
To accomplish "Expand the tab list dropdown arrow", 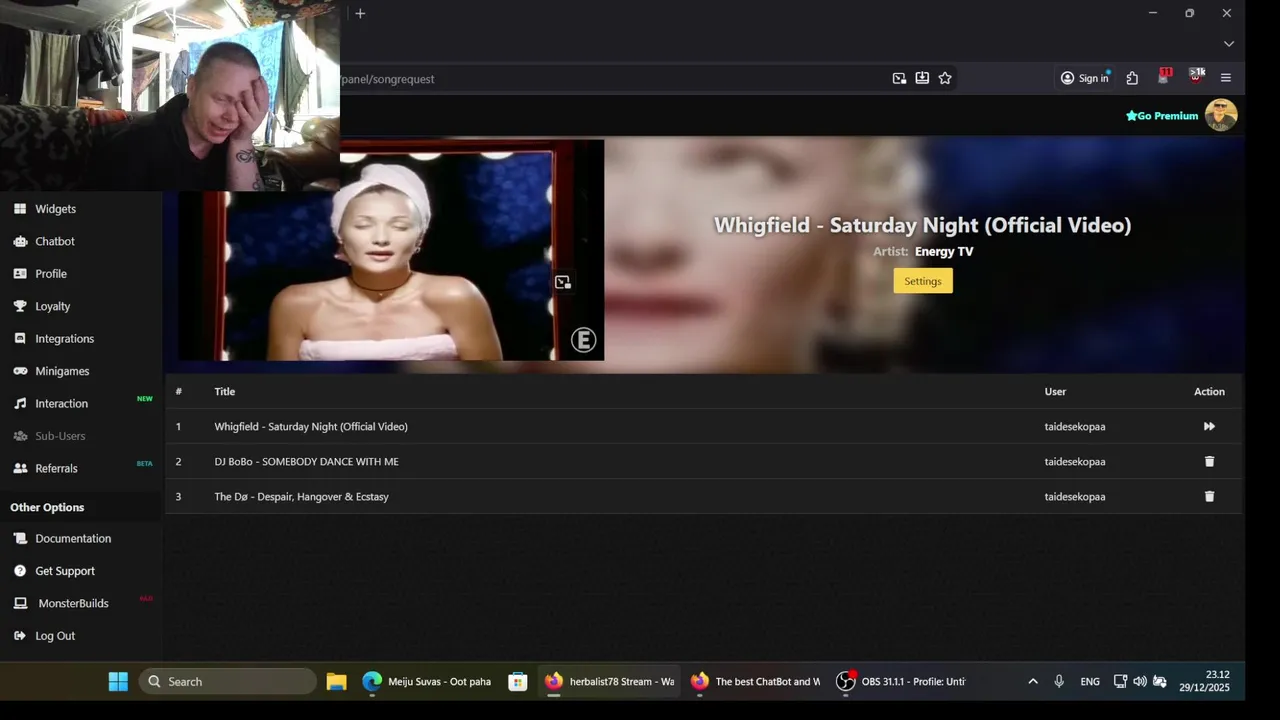I will (1229, 44).
